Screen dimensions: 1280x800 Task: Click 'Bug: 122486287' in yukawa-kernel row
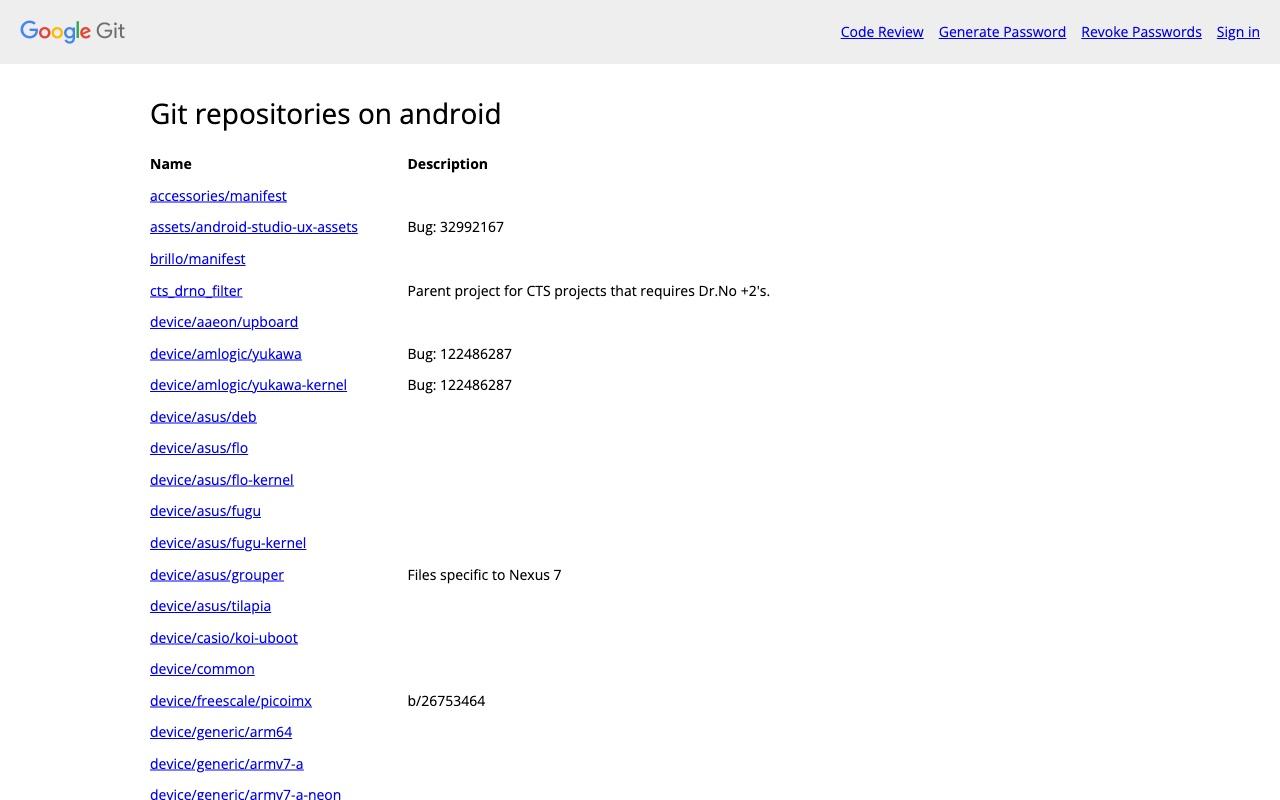point(459,385)
